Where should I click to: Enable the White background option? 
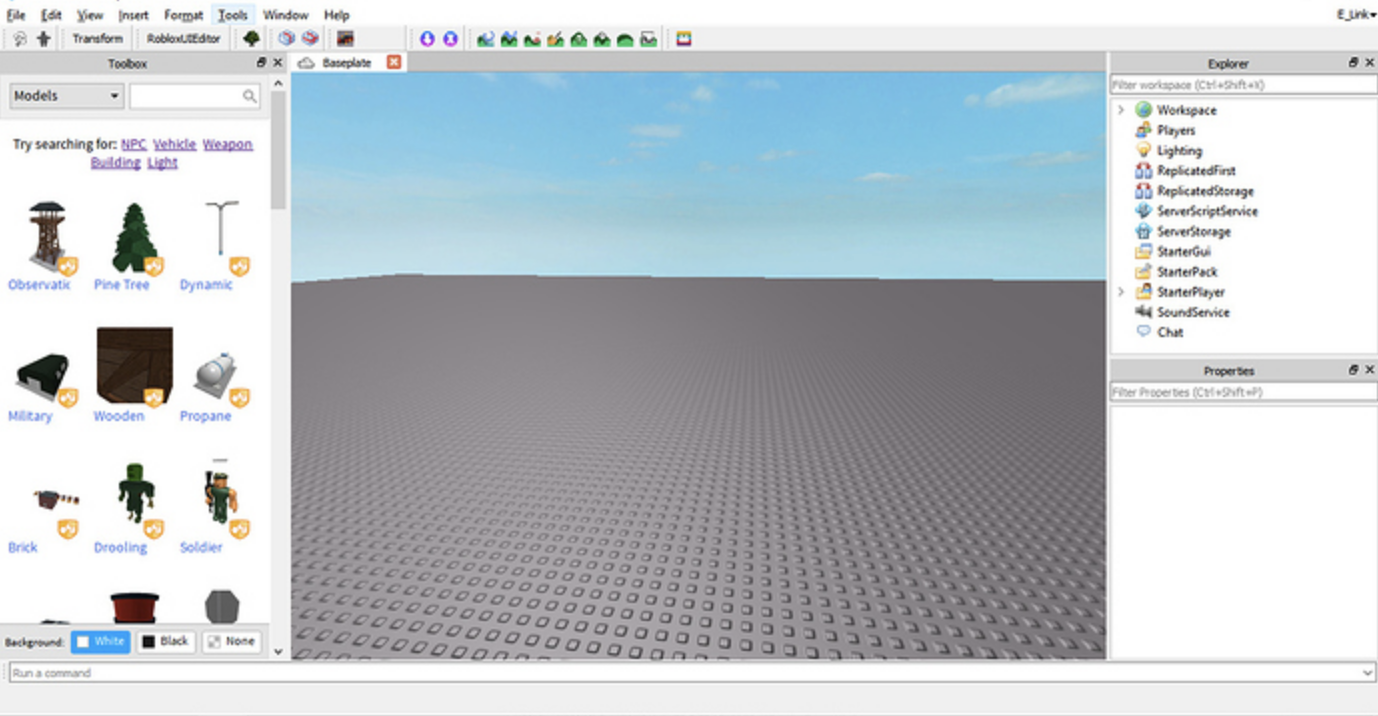pos(100,641)
